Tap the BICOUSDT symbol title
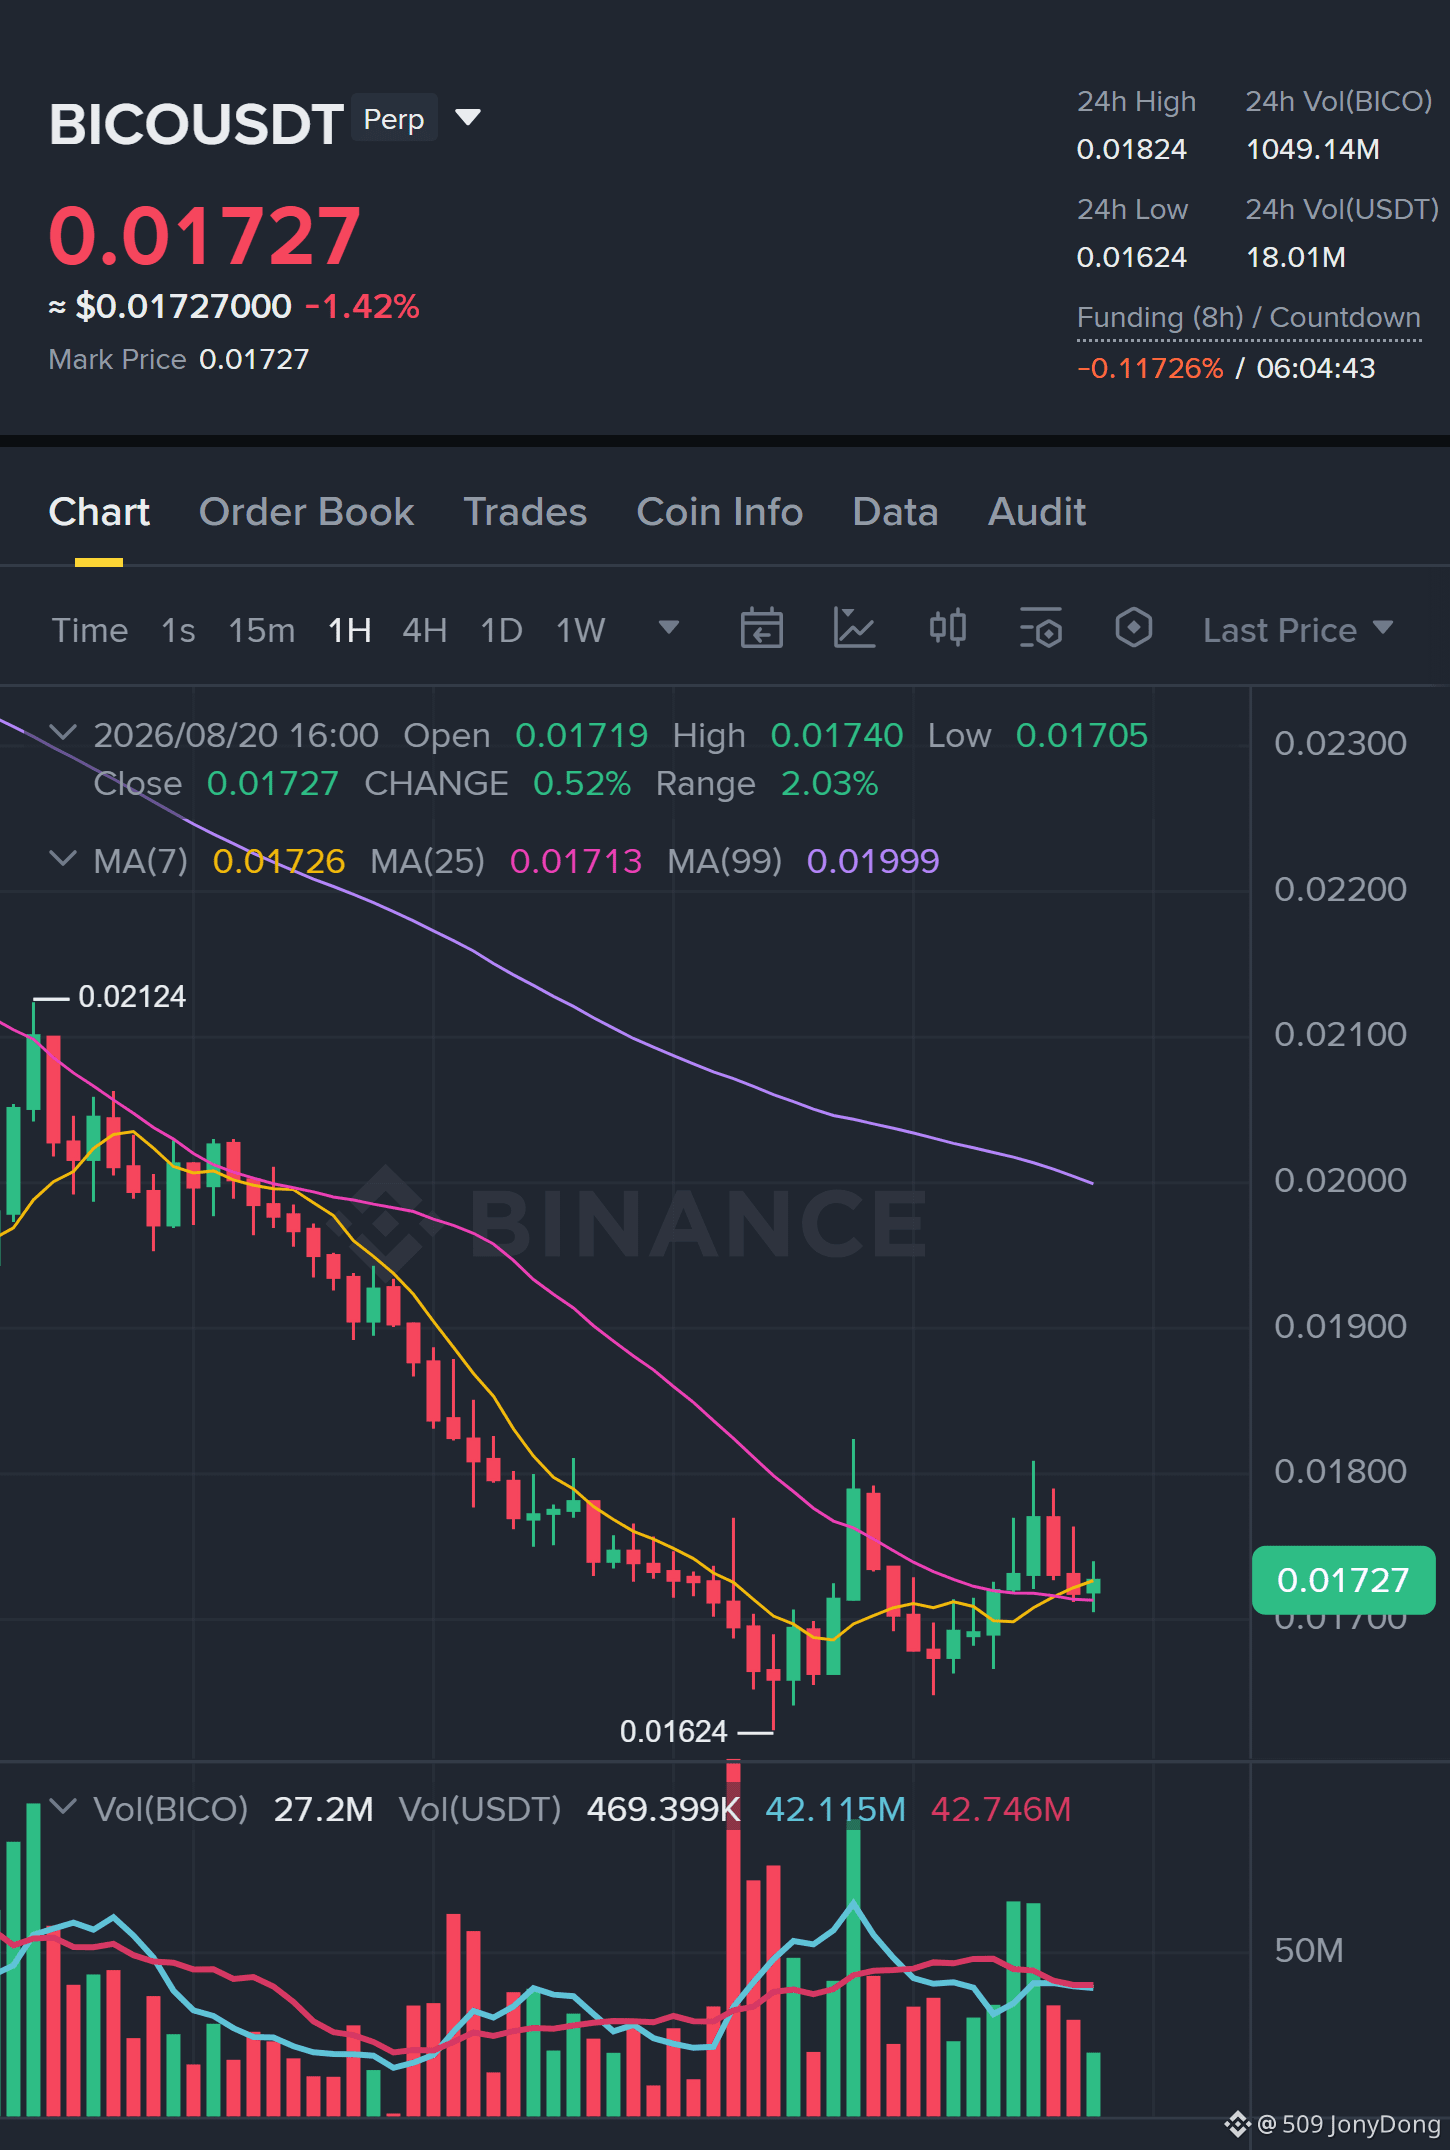This screenshot has height=2150, width=1450. 196,124
